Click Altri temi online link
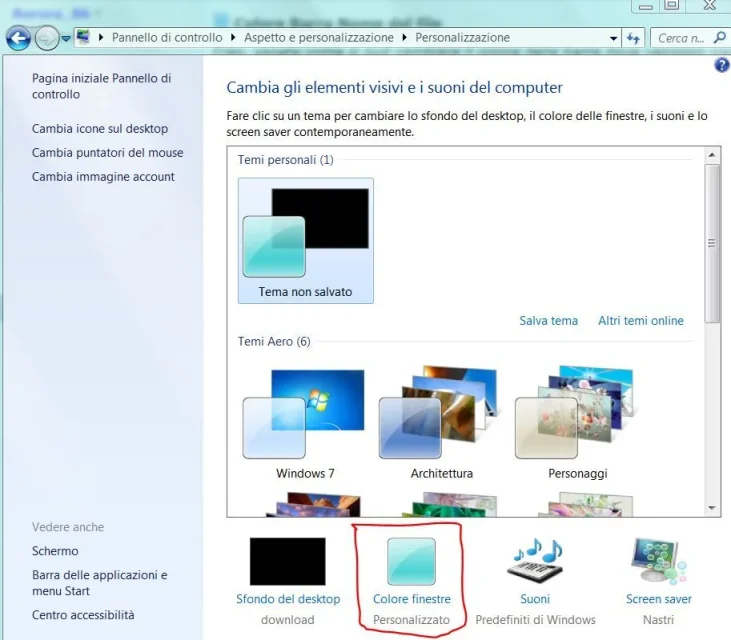 (x=641, y=321)
